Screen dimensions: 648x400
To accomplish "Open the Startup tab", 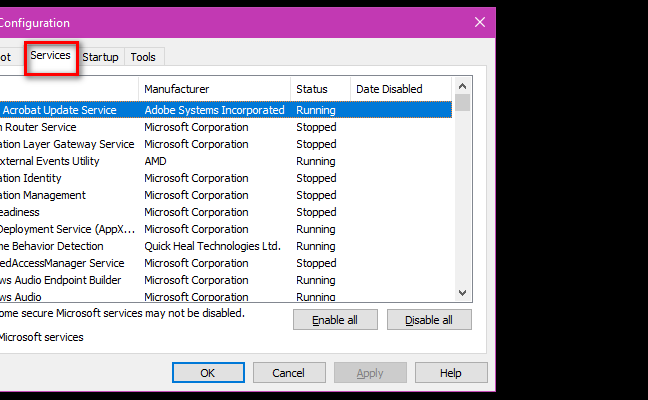I will 100,57.
